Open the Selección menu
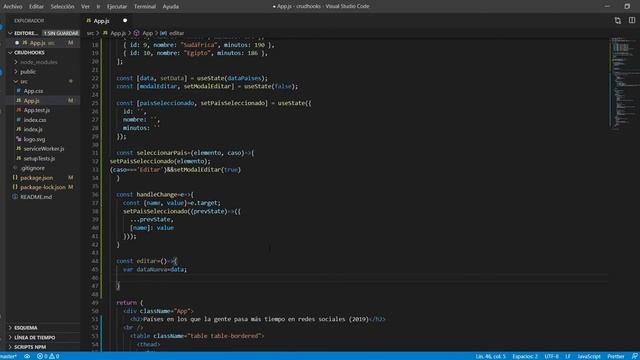The width and height of the screenshot is (640, 360). point(62,7)
